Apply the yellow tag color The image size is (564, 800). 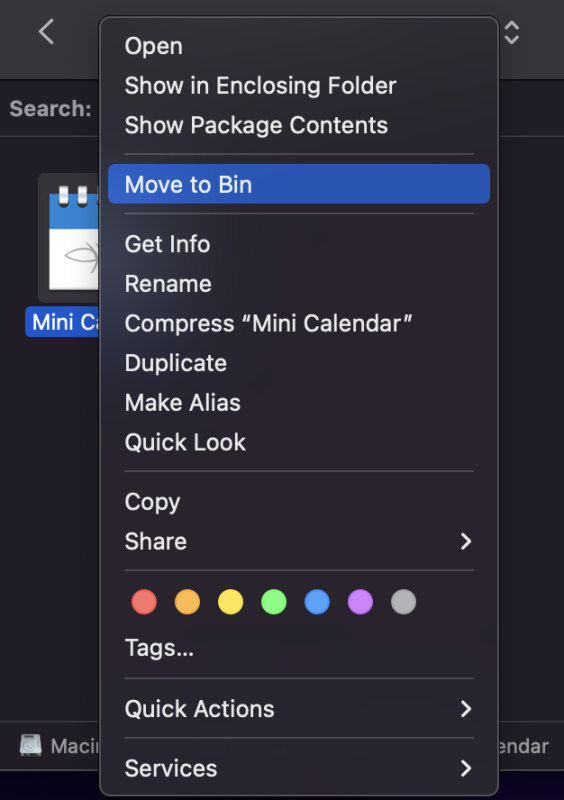click(231, 602)
